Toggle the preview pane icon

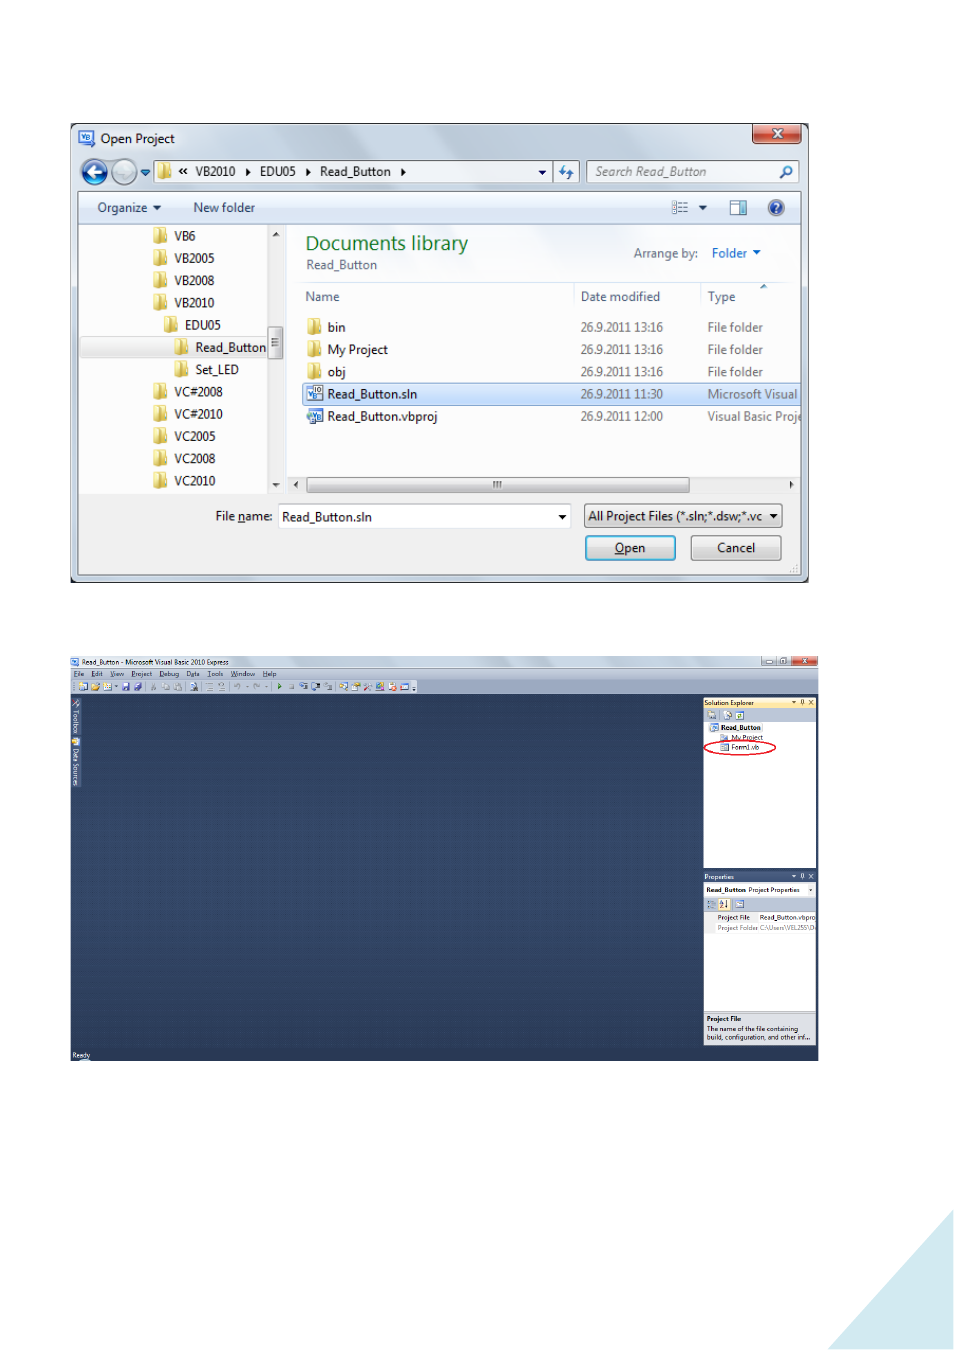[x=738, y=208]
